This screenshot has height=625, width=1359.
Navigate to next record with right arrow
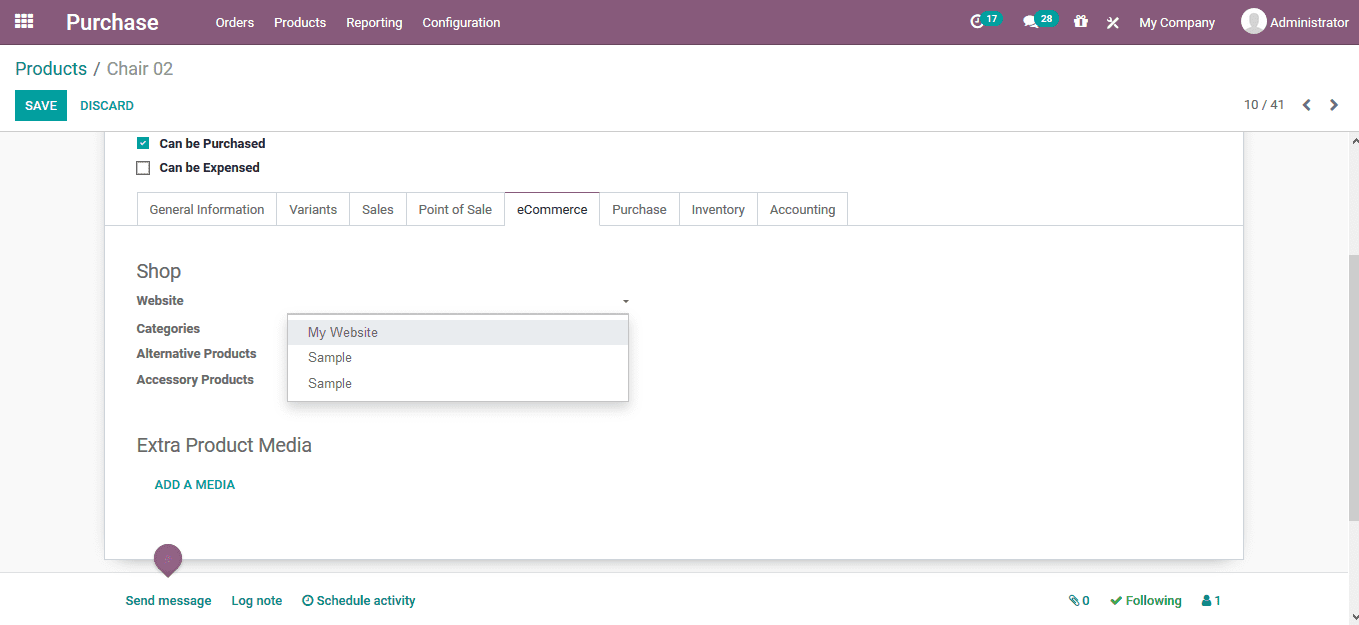pos(1334,104)
